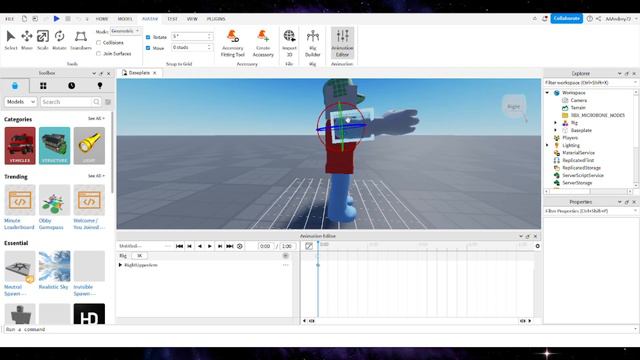Jump to the last animation frame
This screenshot has width=640, height=360.
(x=230, y=246)
